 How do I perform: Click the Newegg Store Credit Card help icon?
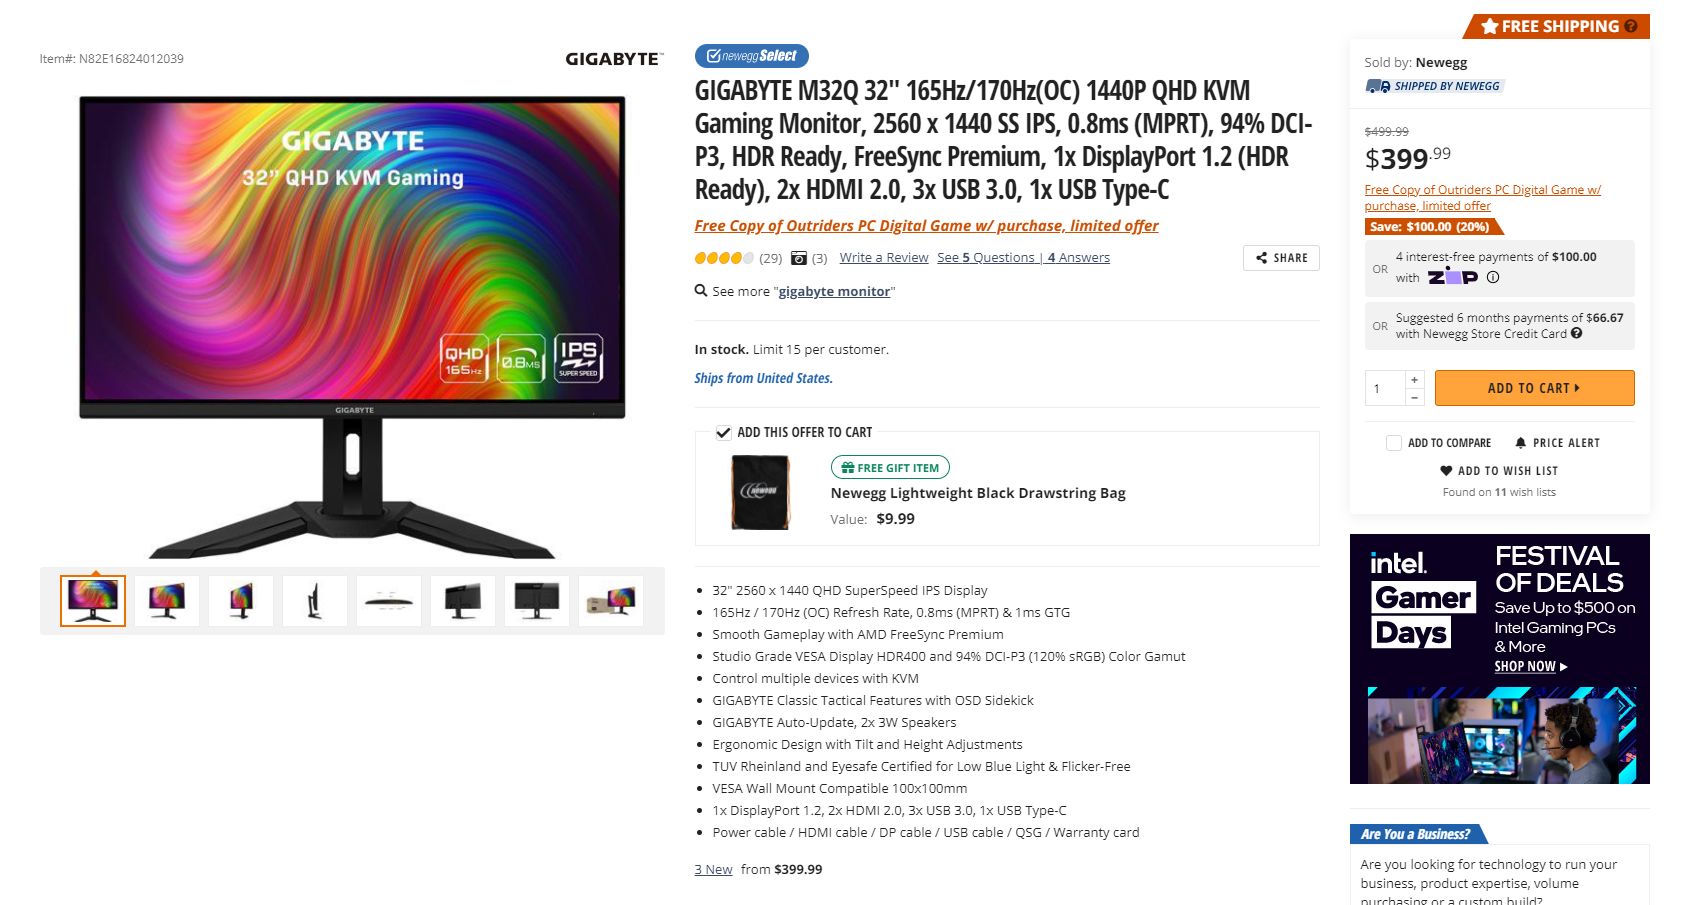pyautogui.click(x=1576, y=334)
